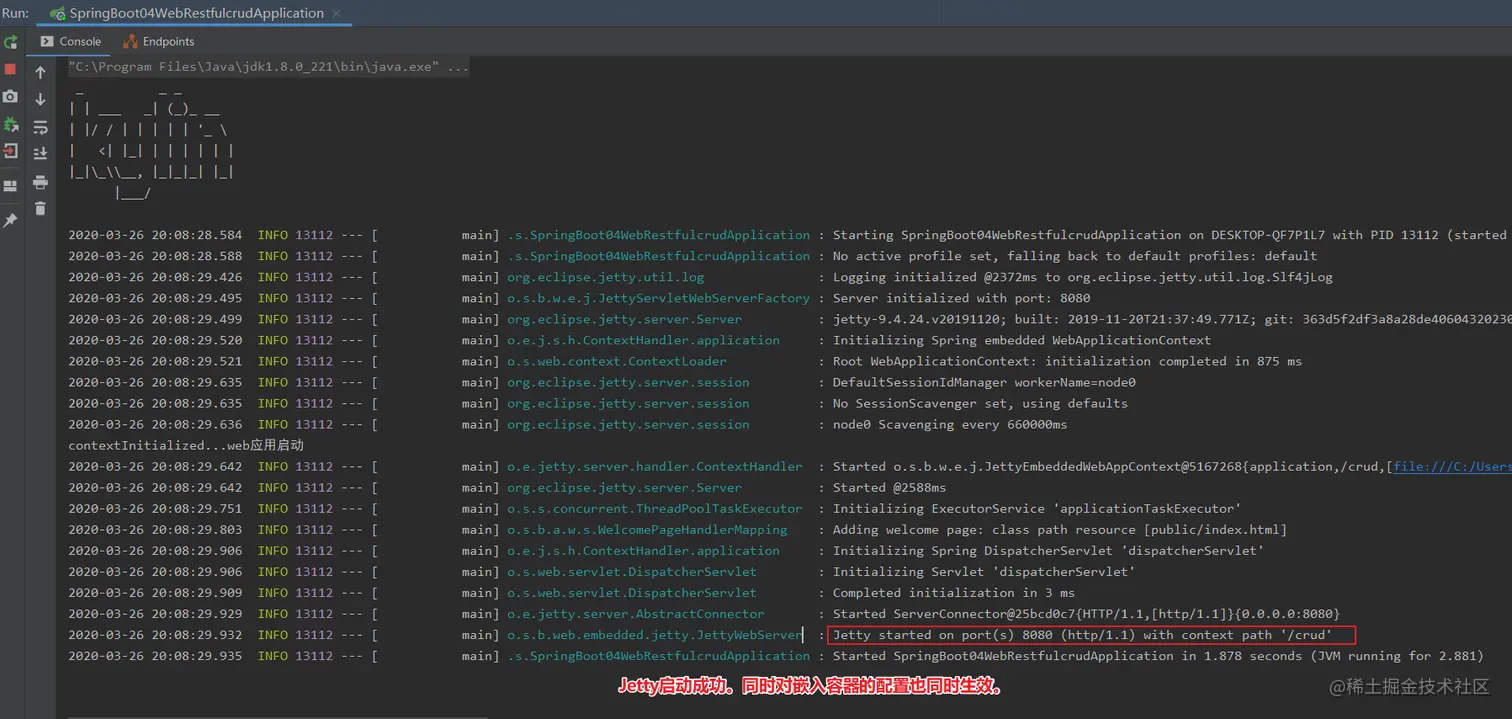Viewport: 1512px width, 719px height.
Task: Click 'Initializing ExecutorService applicationTaskExecutor' message
Action: point(1037,509)
